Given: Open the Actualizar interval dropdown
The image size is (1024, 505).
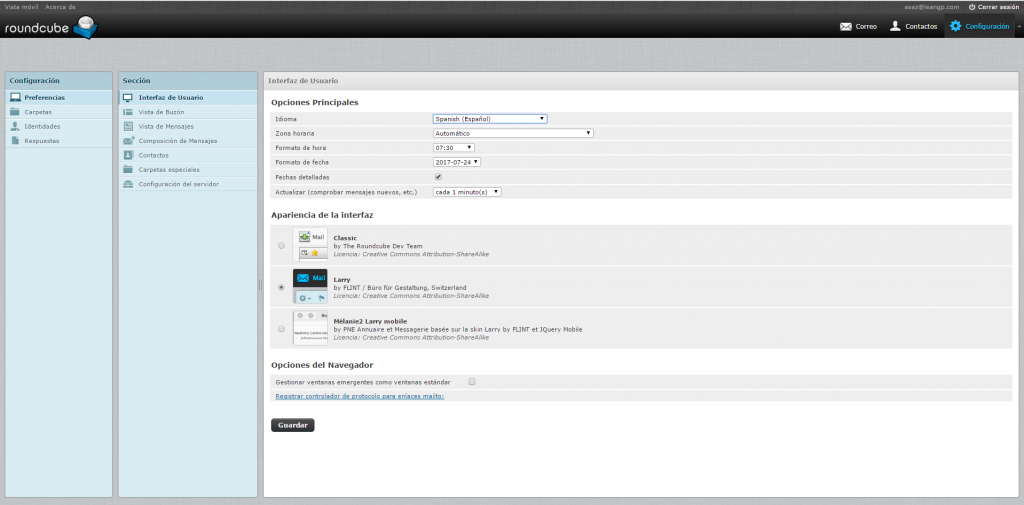Looking at the screenshot, I should tap(467, 192).
